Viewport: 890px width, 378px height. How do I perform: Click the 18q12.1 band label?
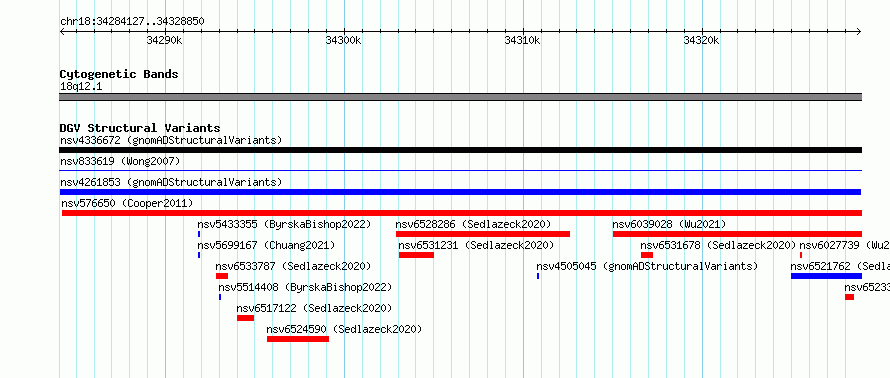[x=81, y=87]
